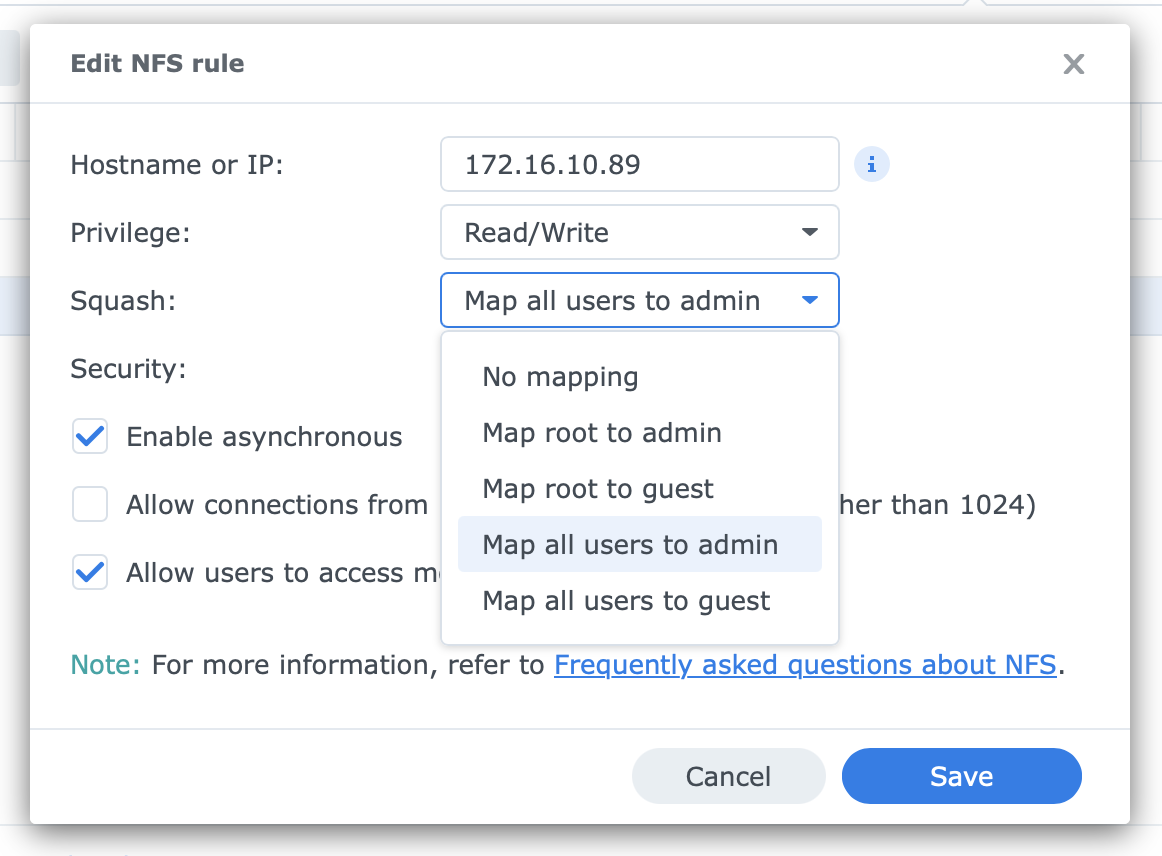Select highlighted Map all users to admin
Screen dimensions: 1162x856
click(630, 545)
